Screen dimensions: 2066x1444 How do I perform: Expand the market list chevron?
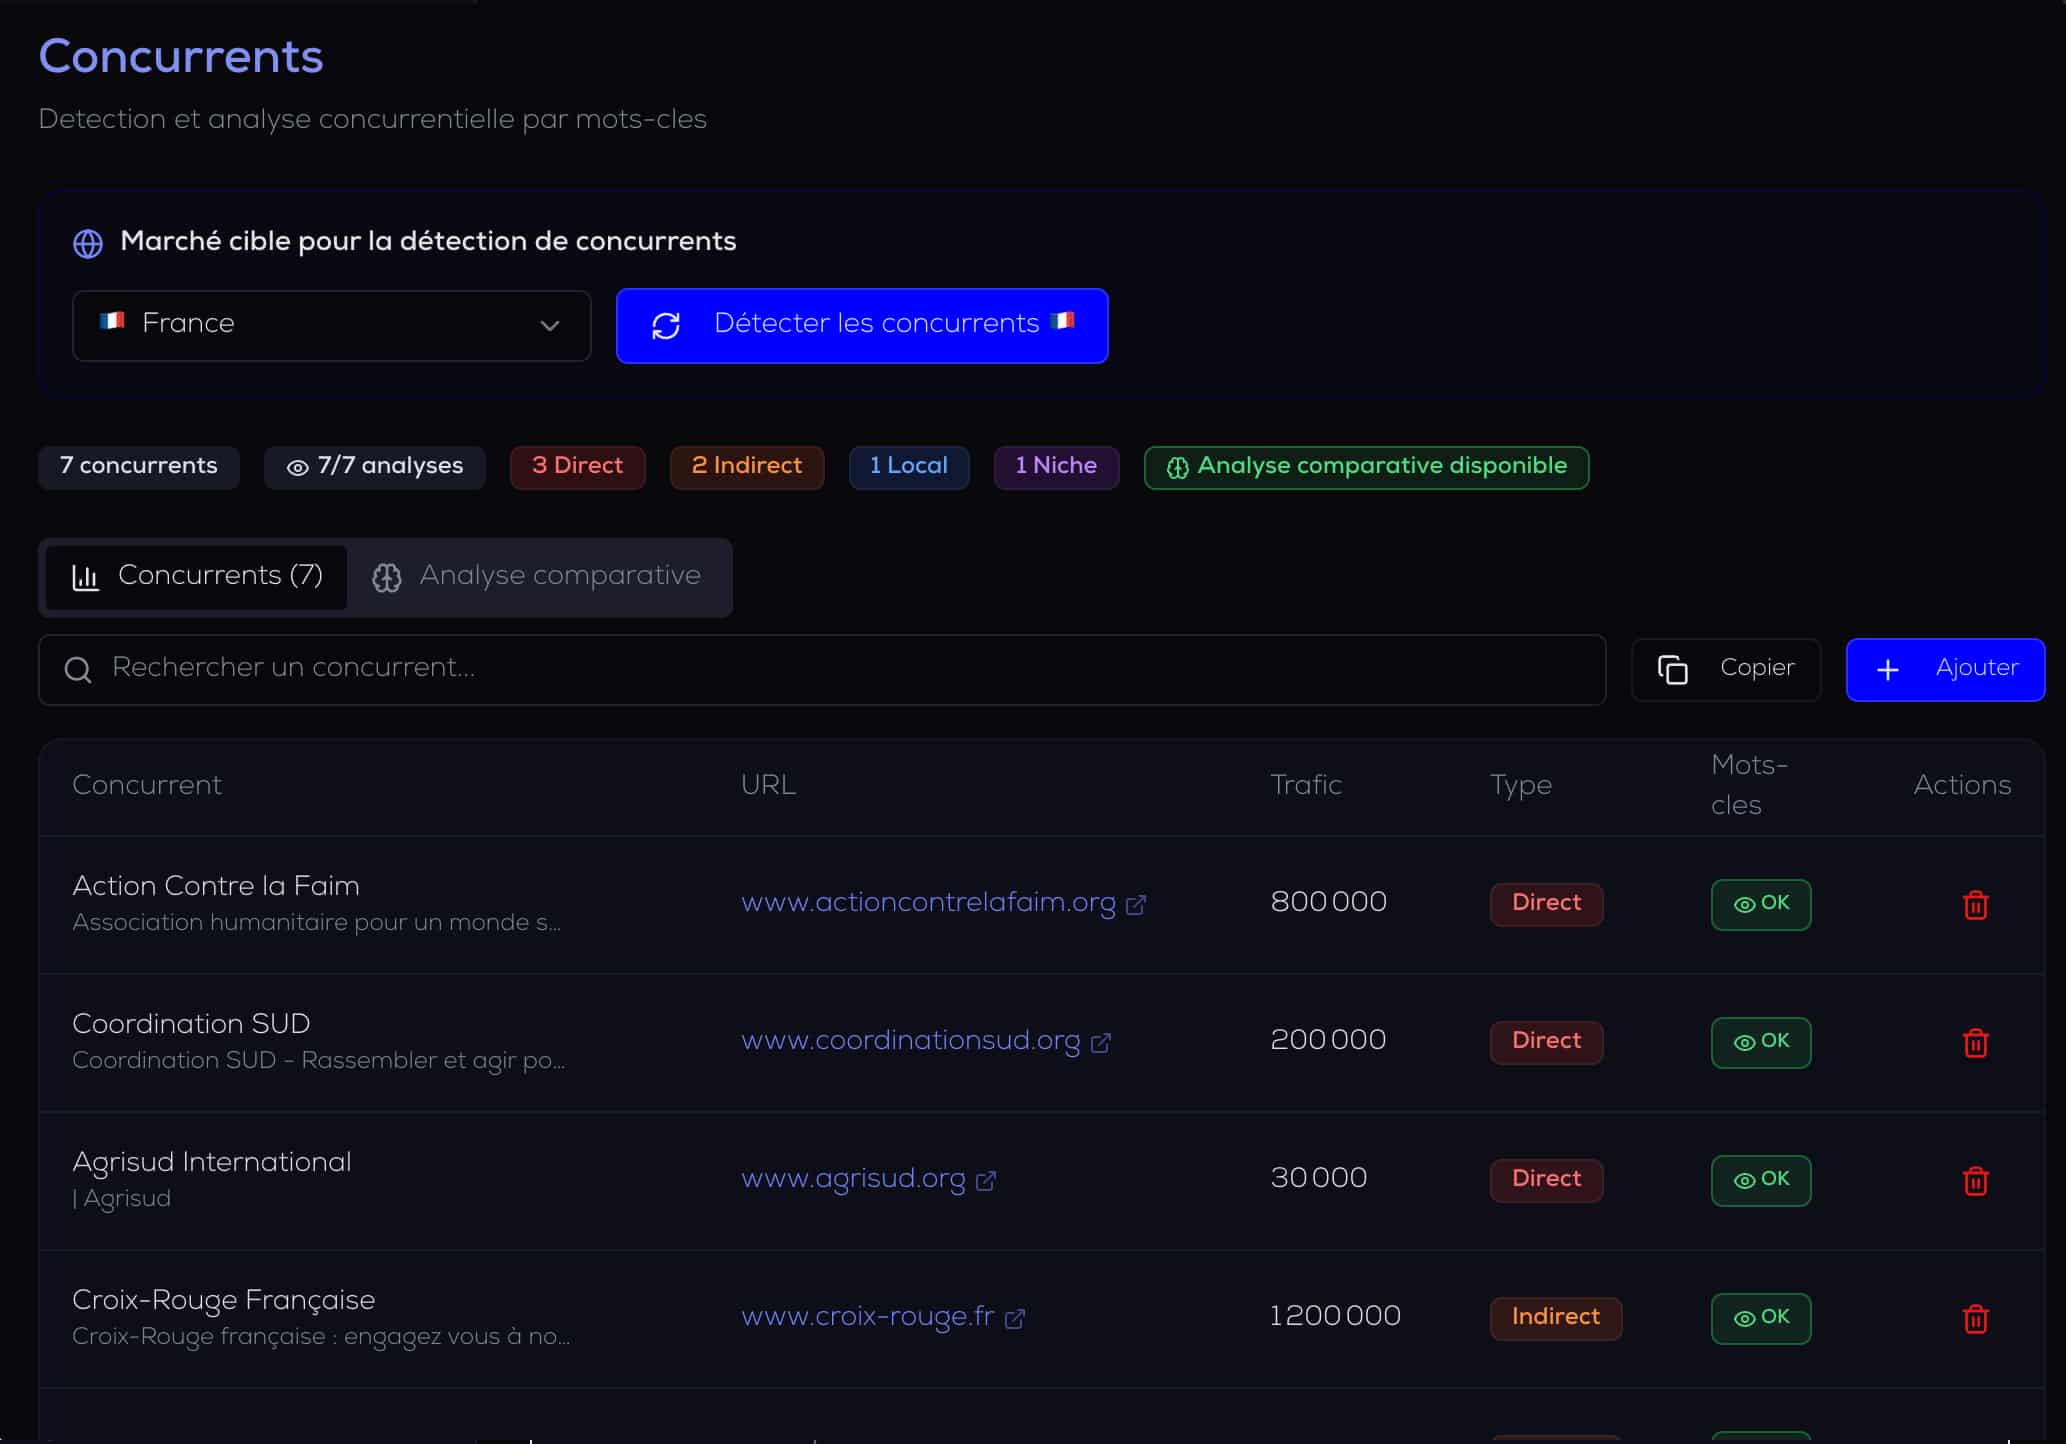pyautogui.click(x=549, y=326)
